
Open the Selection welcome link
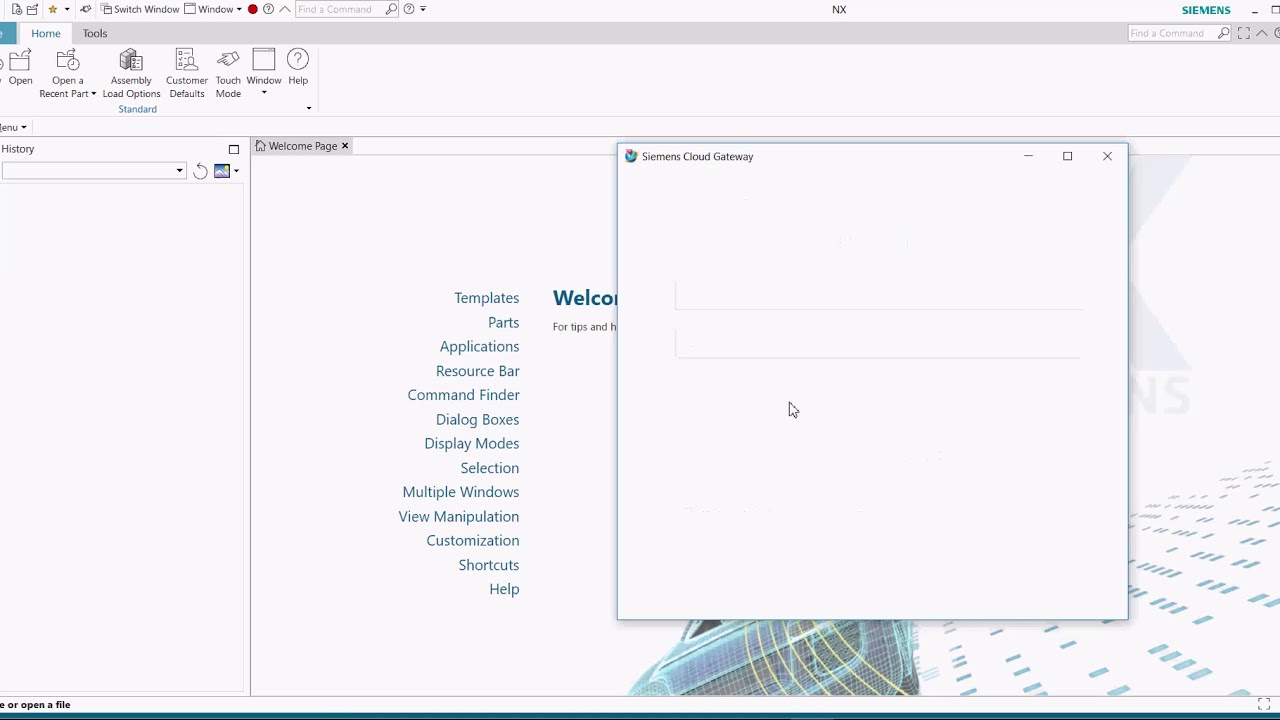point(489,468)
